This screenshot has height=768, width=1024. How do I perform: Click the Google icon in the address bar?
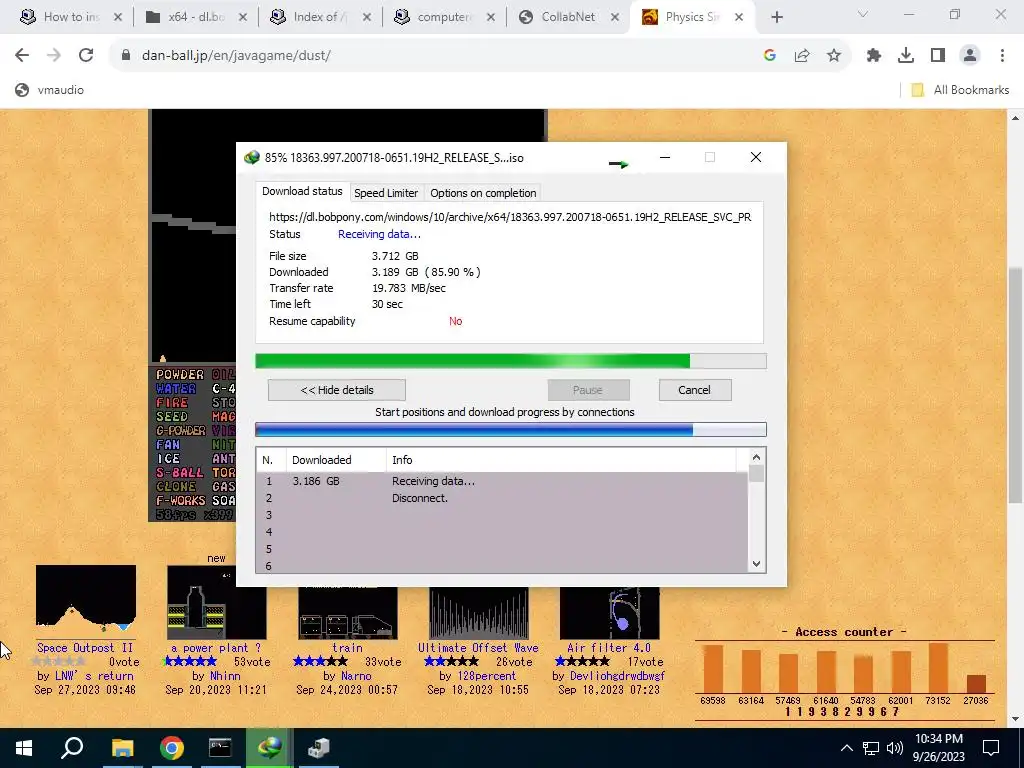click(x=770, y=56)
